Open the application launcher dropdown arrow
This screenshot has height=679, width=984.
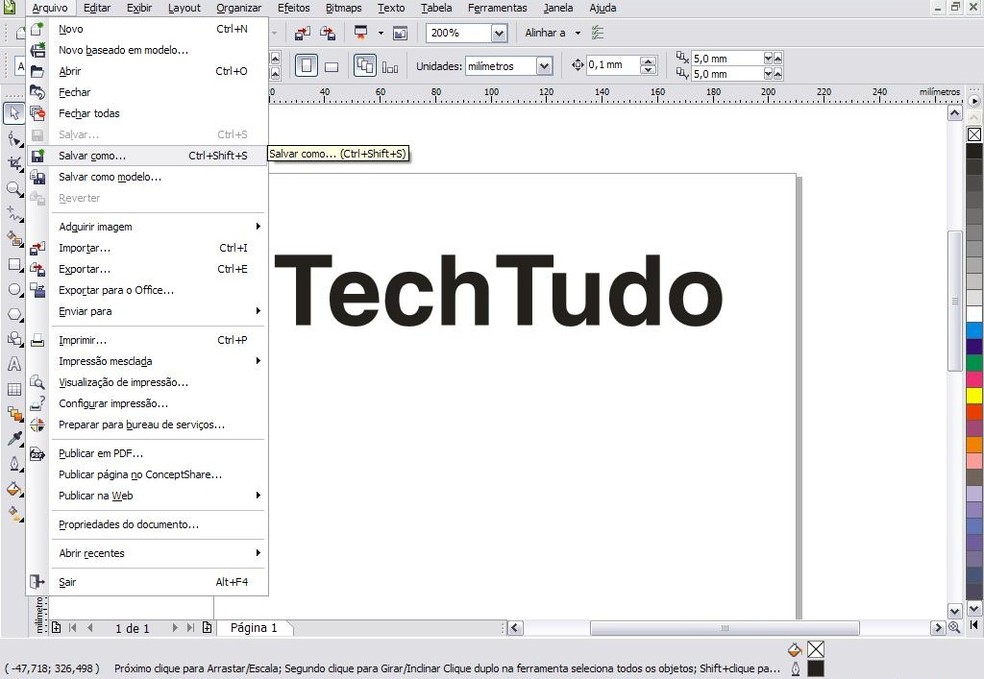[381, 33]
